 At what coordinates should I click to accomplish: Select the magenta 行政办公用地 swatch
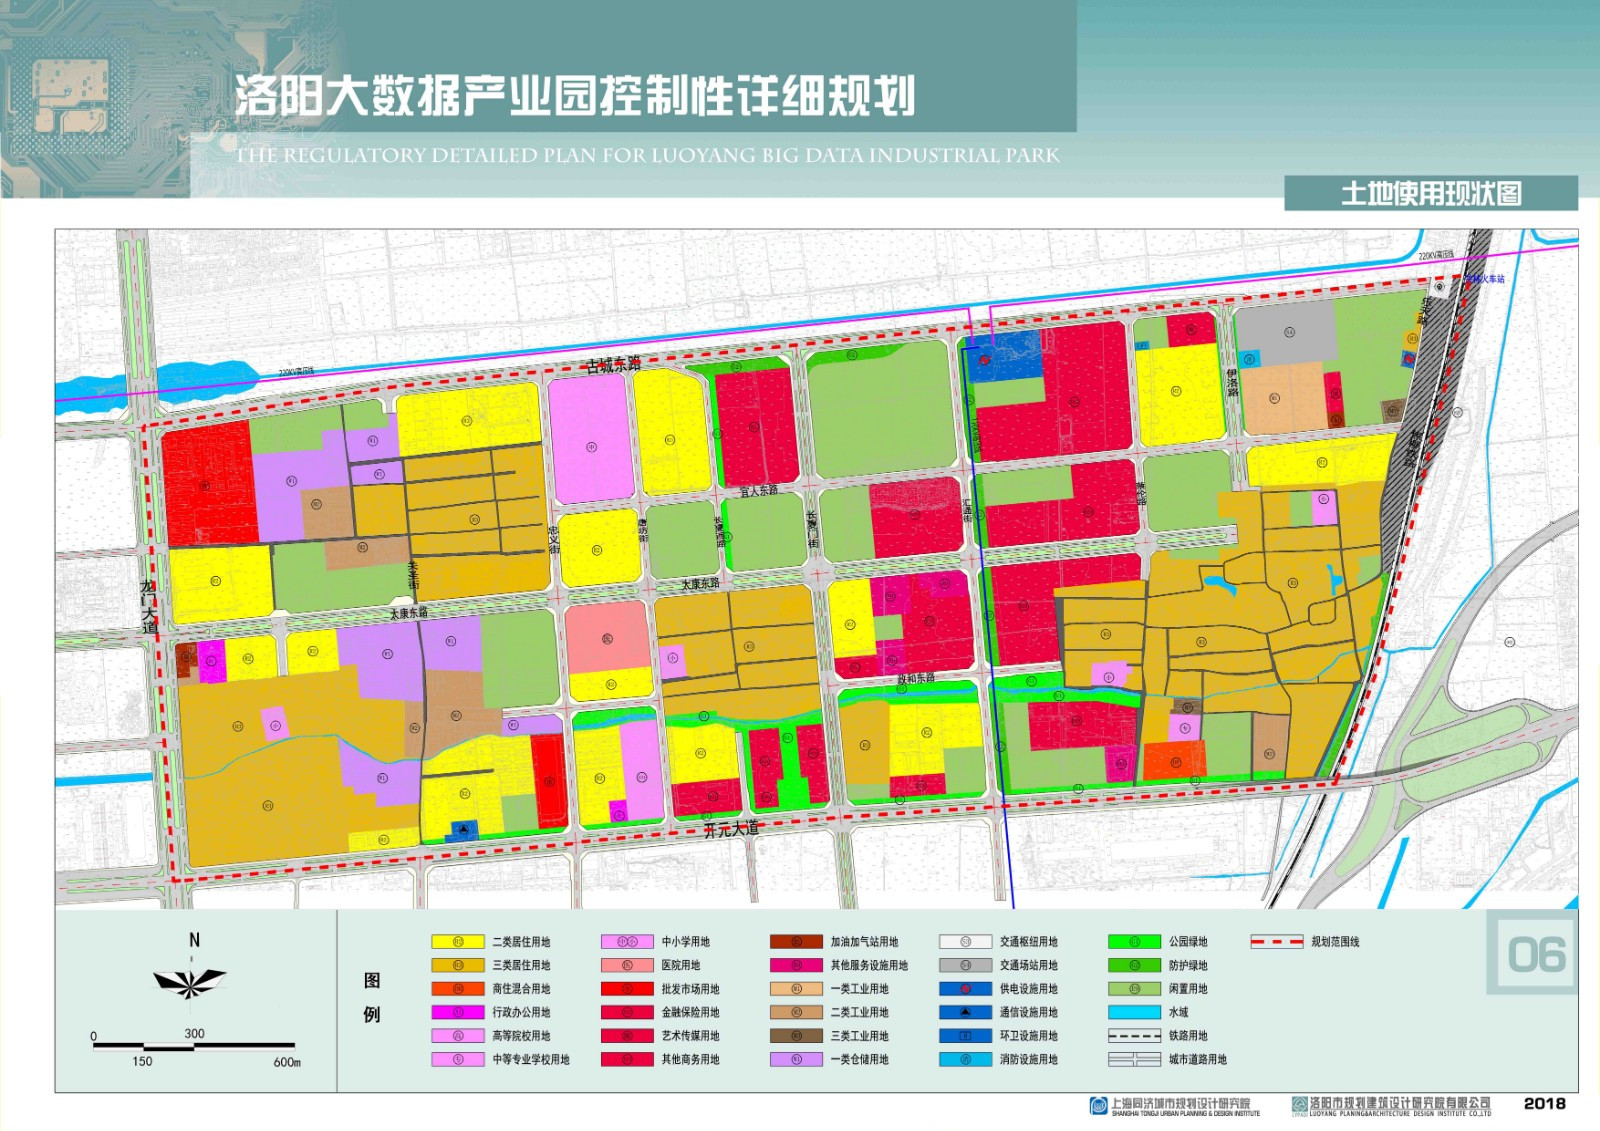point(458,1012)
